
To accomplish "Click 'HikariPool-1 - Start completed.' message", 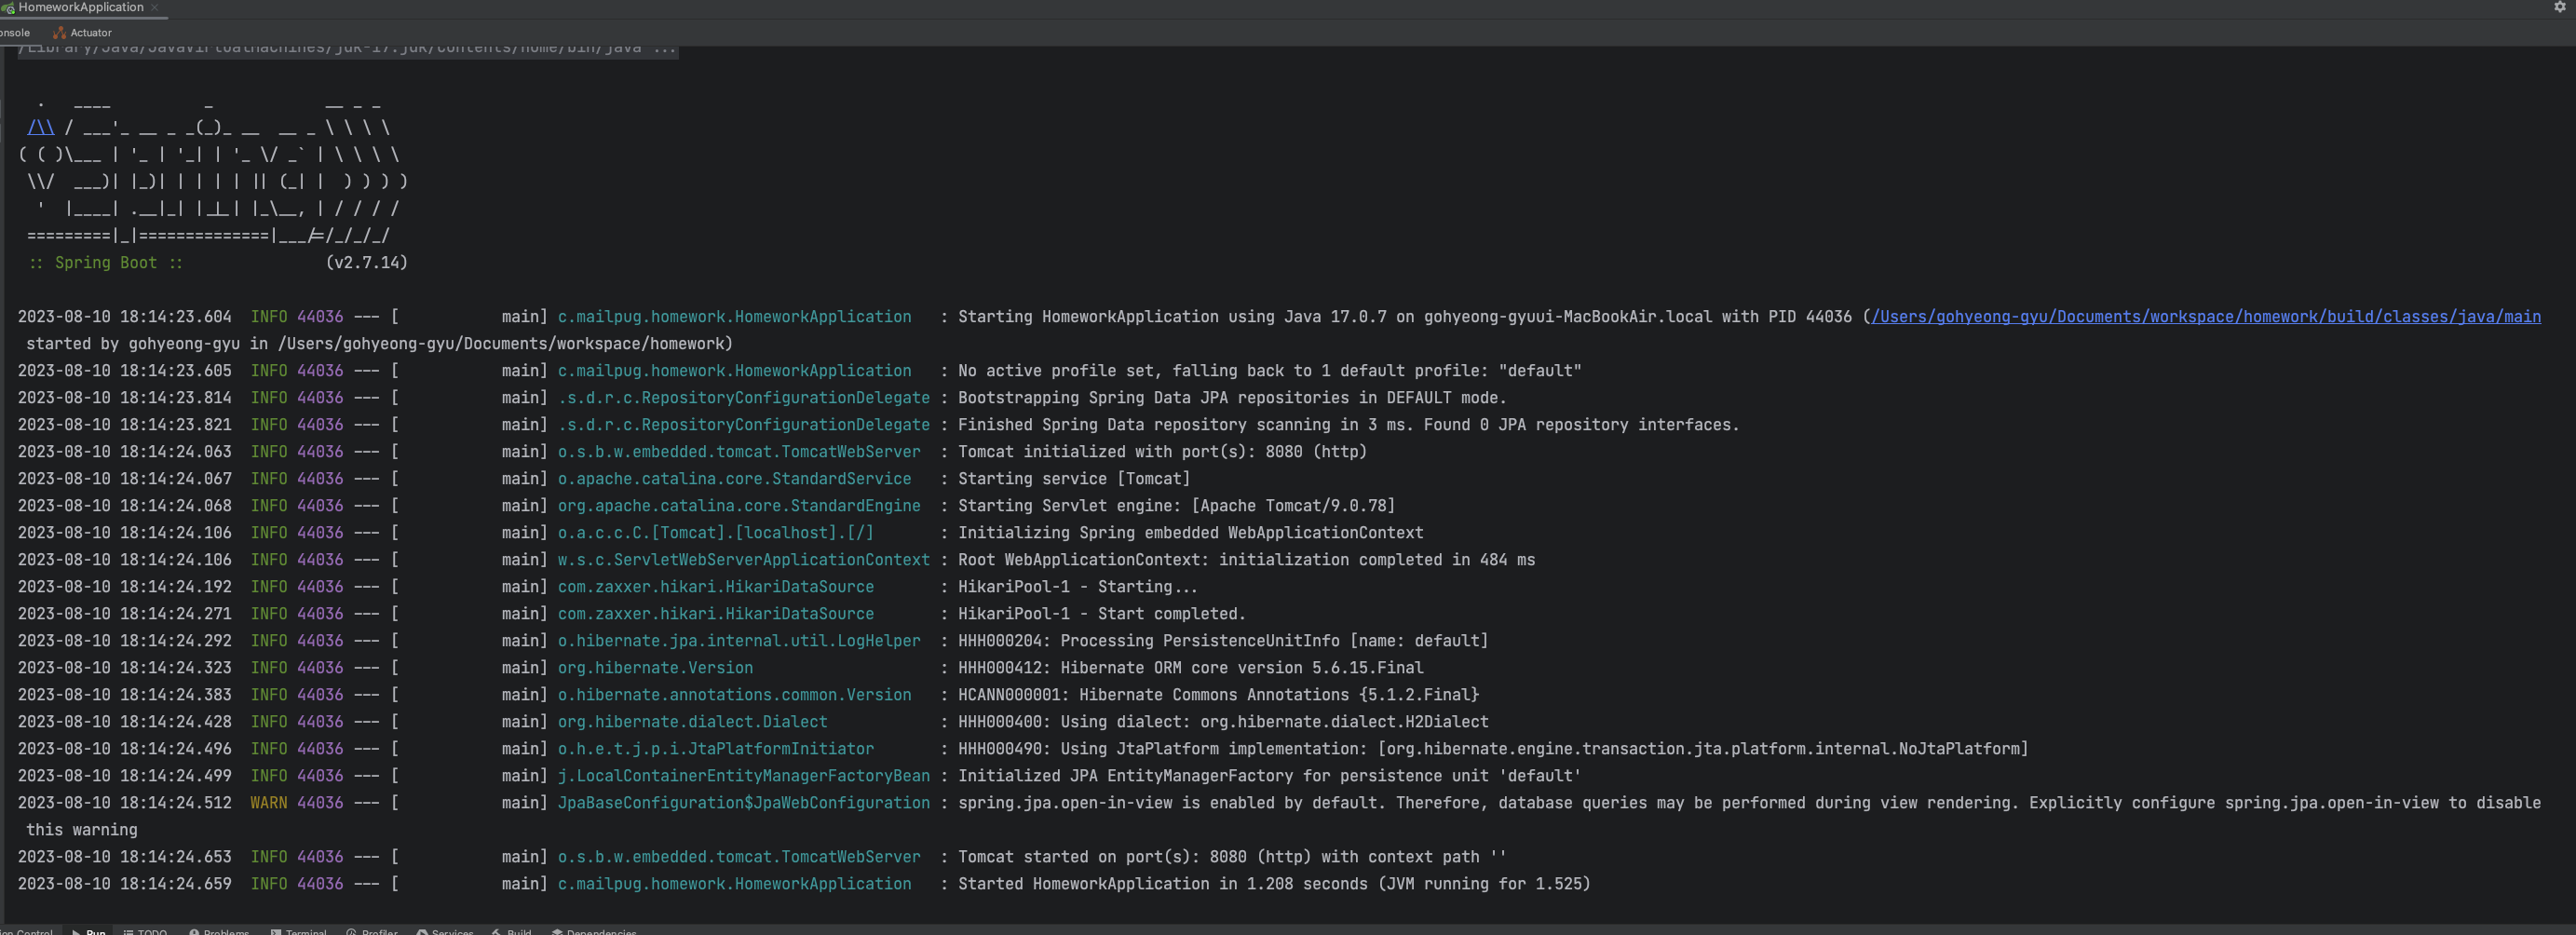I will [1102, 614].
